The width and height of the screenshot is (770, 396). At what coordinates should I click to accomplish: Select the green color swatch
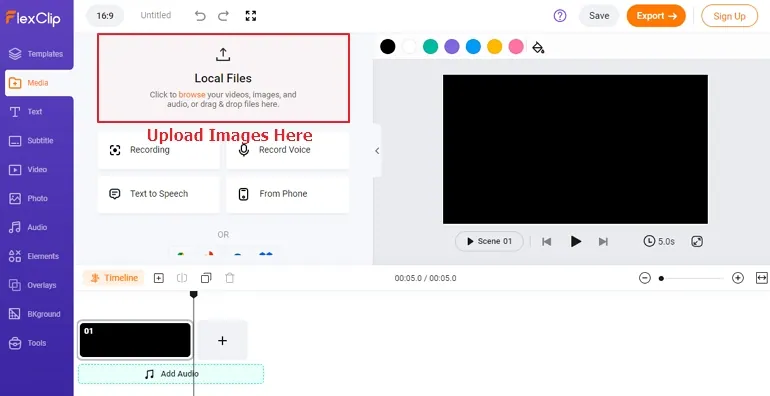pos(430,47)
